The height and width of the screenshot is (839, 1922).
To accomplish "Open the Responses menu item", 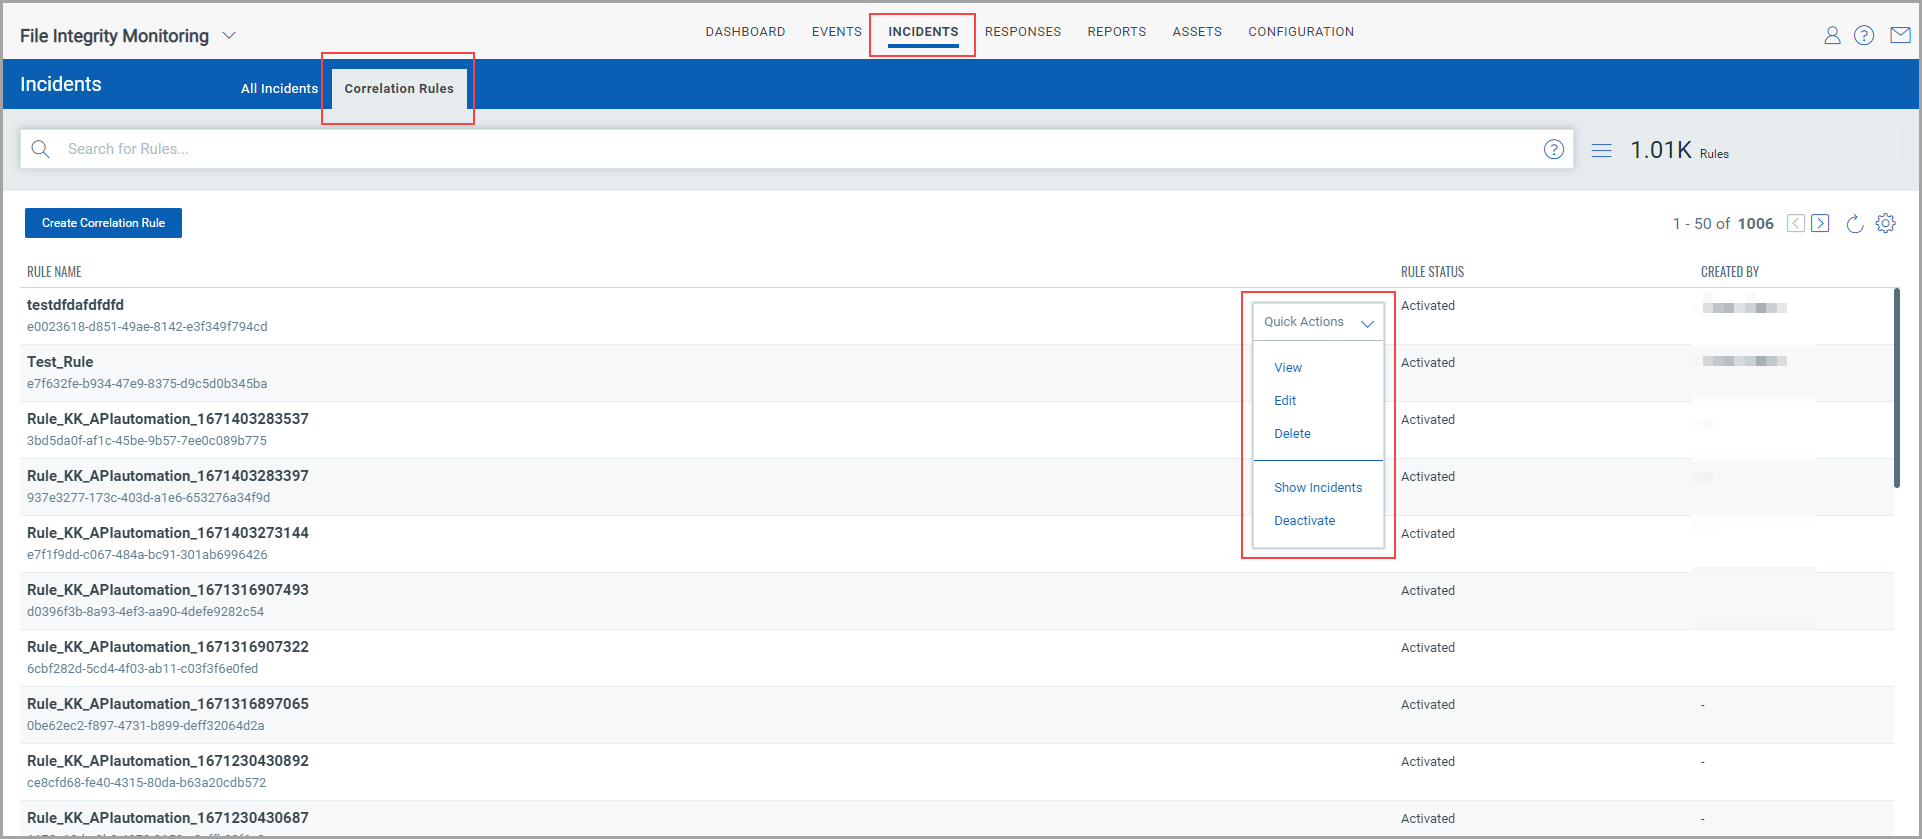I will (x=1023, y=32).
